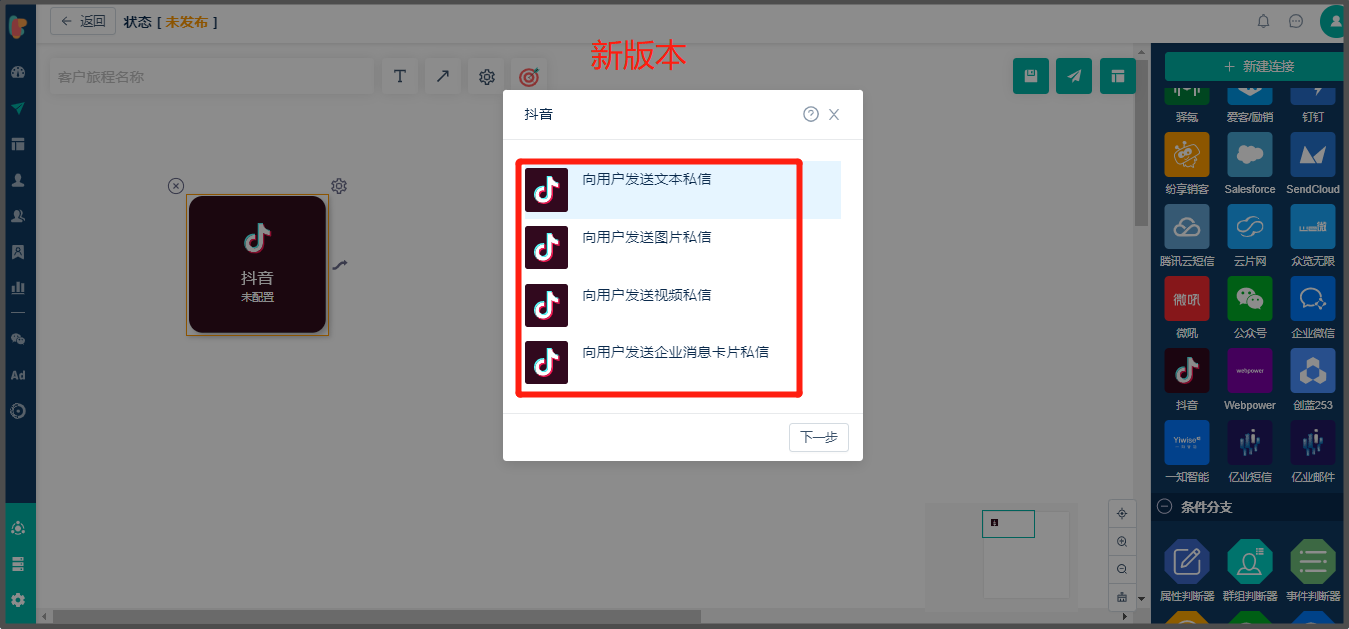Publish the journey with paper plane icon
This screenshot has height=629, width=1349.
click(x=1074, y=76)
